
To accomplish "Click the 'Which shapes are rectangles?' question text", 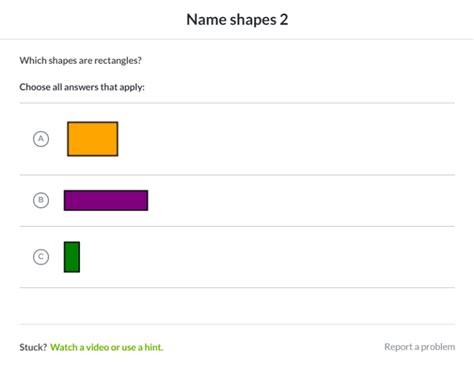I will (x=81, y=60).
